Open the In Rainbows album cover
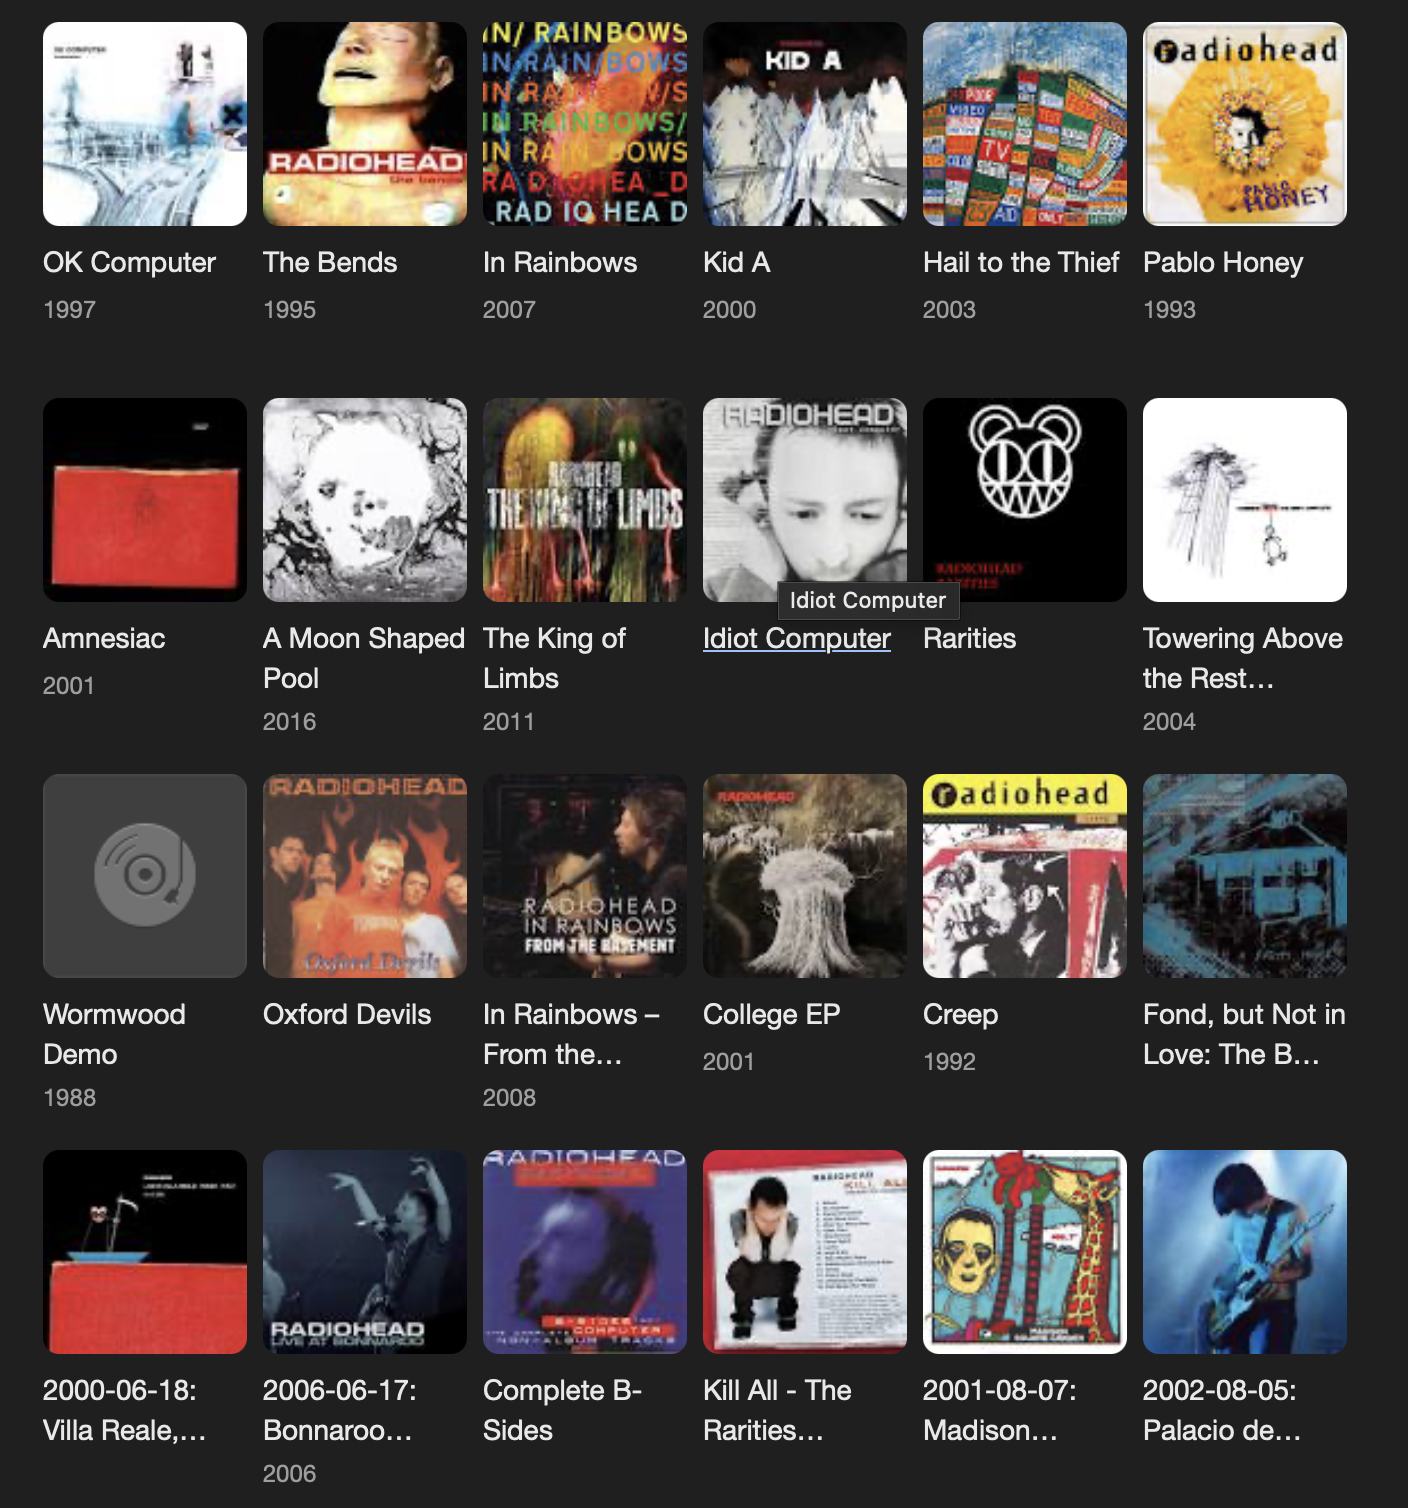 (x=585, y=124)
